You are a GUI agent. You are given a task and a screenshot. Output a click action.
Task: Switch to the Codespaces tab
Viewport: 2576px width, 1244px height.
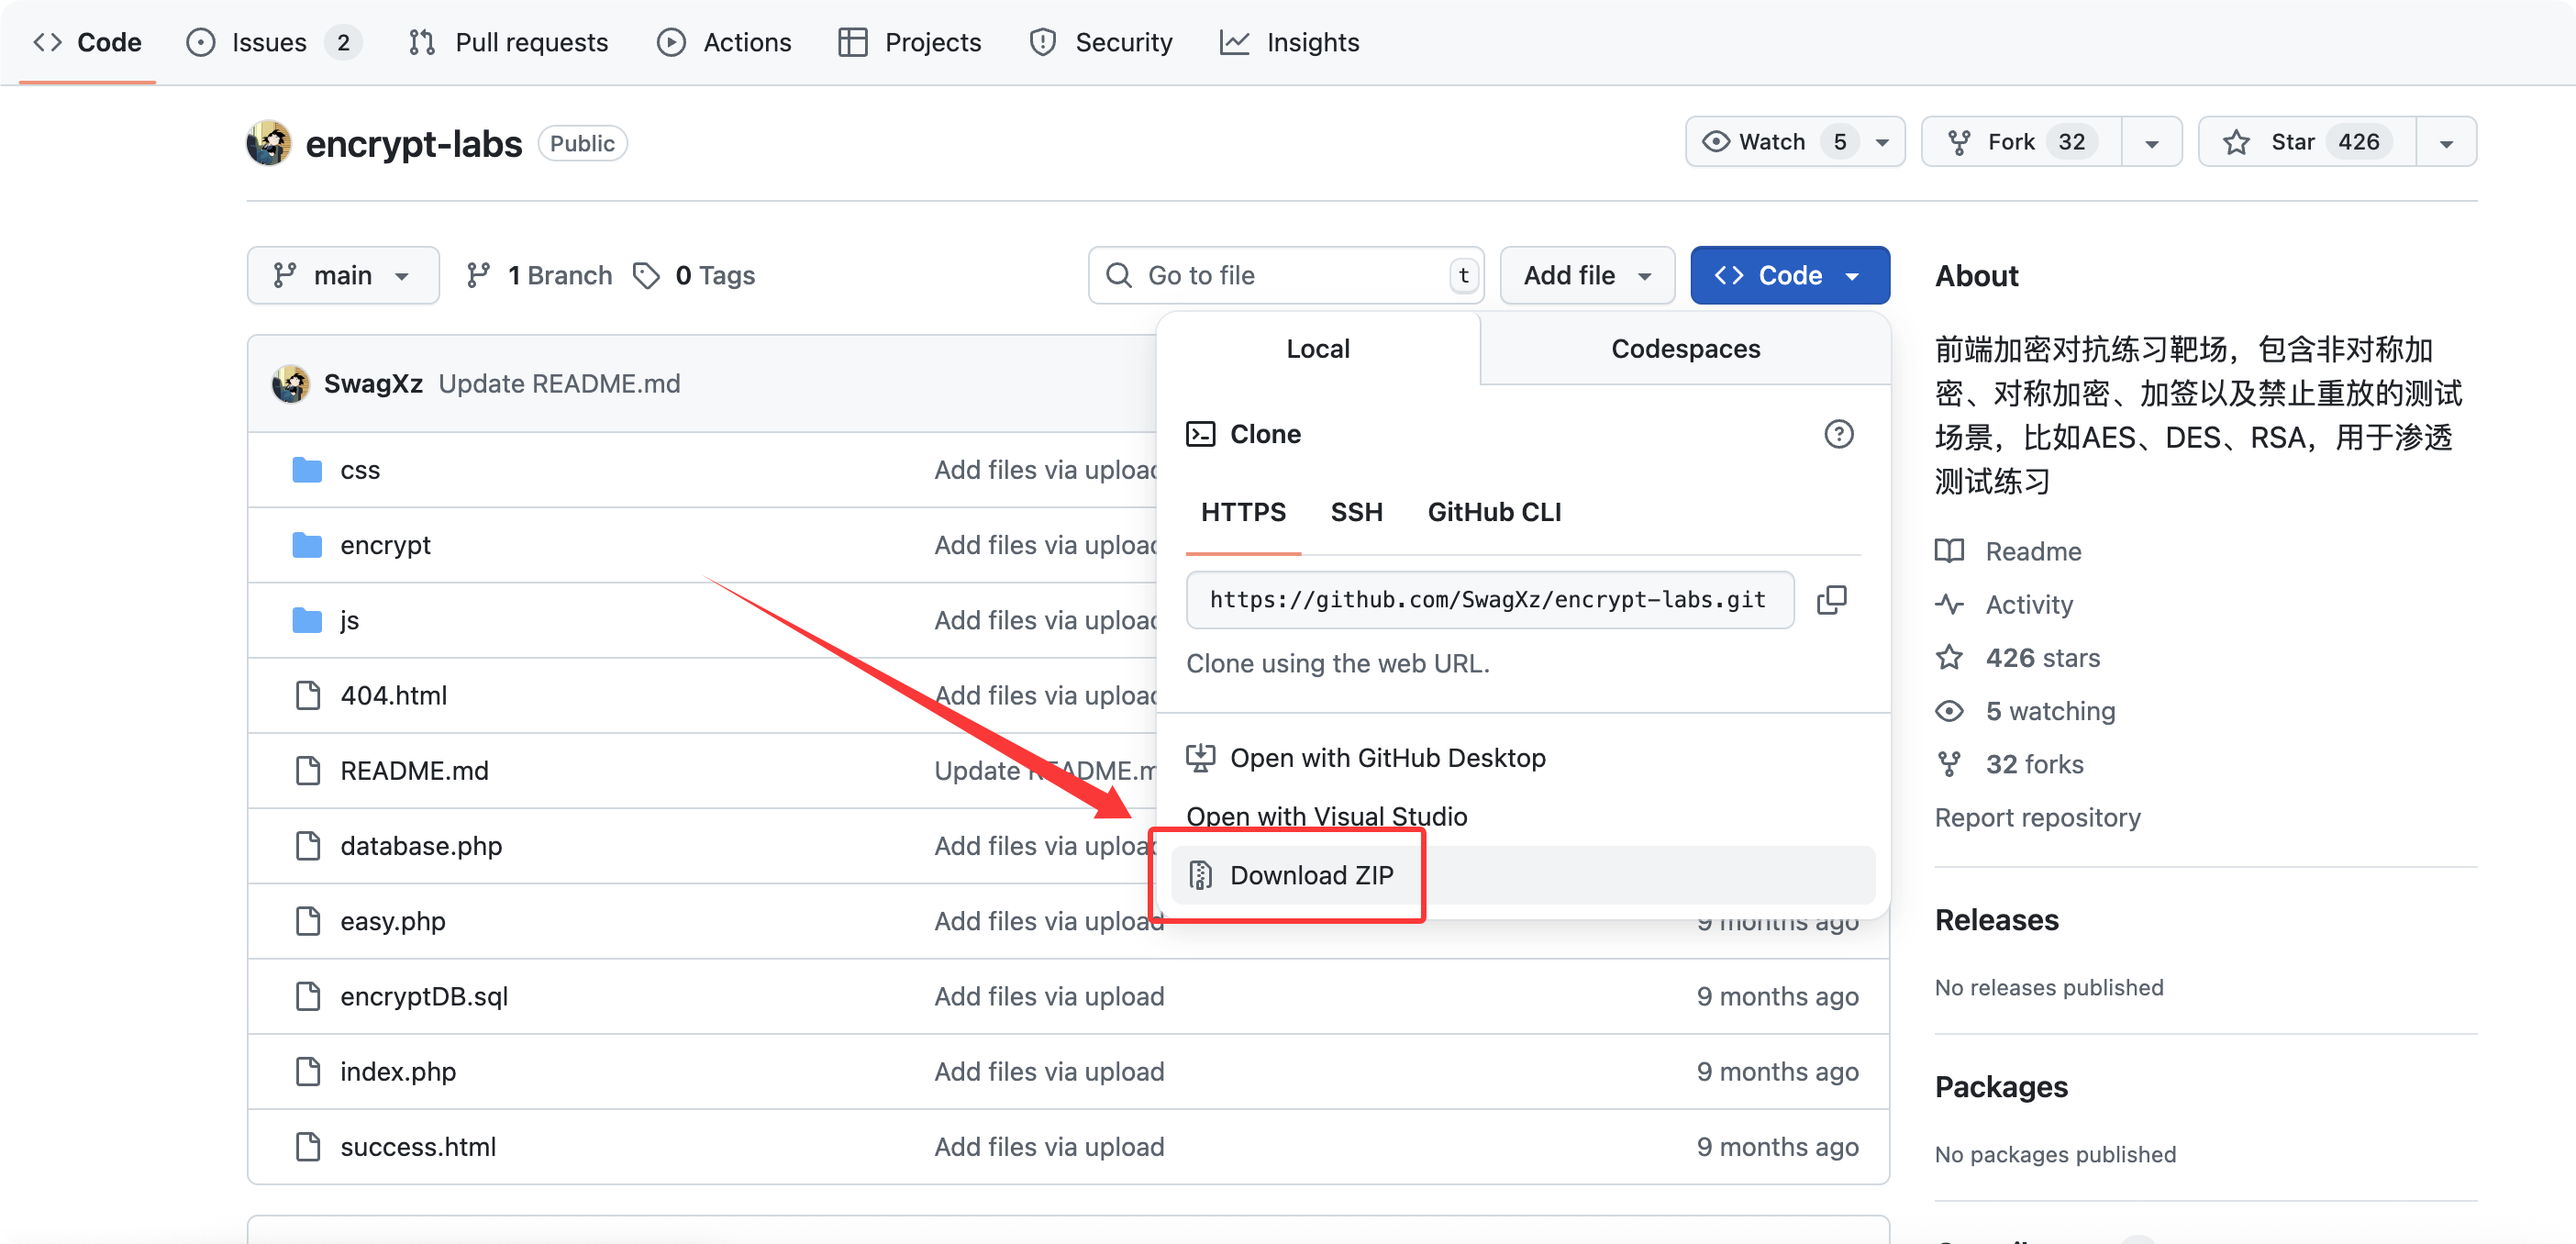pos(1685,348)
